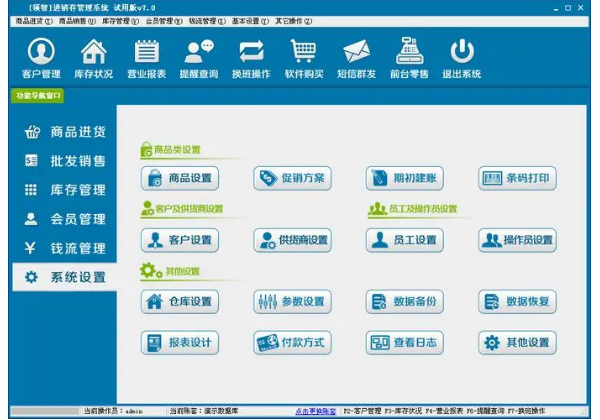Open 客户管理 toolbar icon
The width and height of the screenshot is (600, 420).
click(41, 58)
